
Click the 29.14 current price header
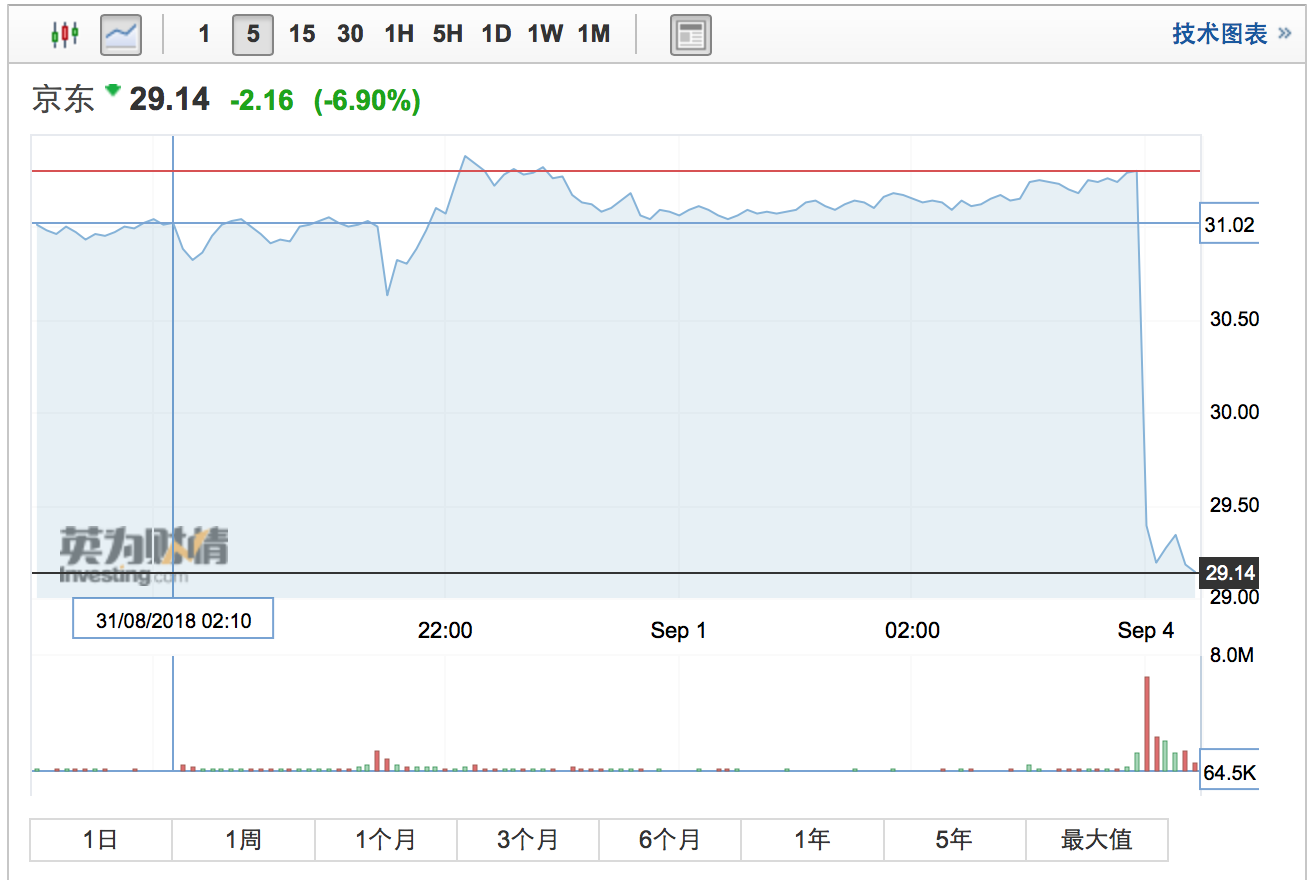[170, 99]
